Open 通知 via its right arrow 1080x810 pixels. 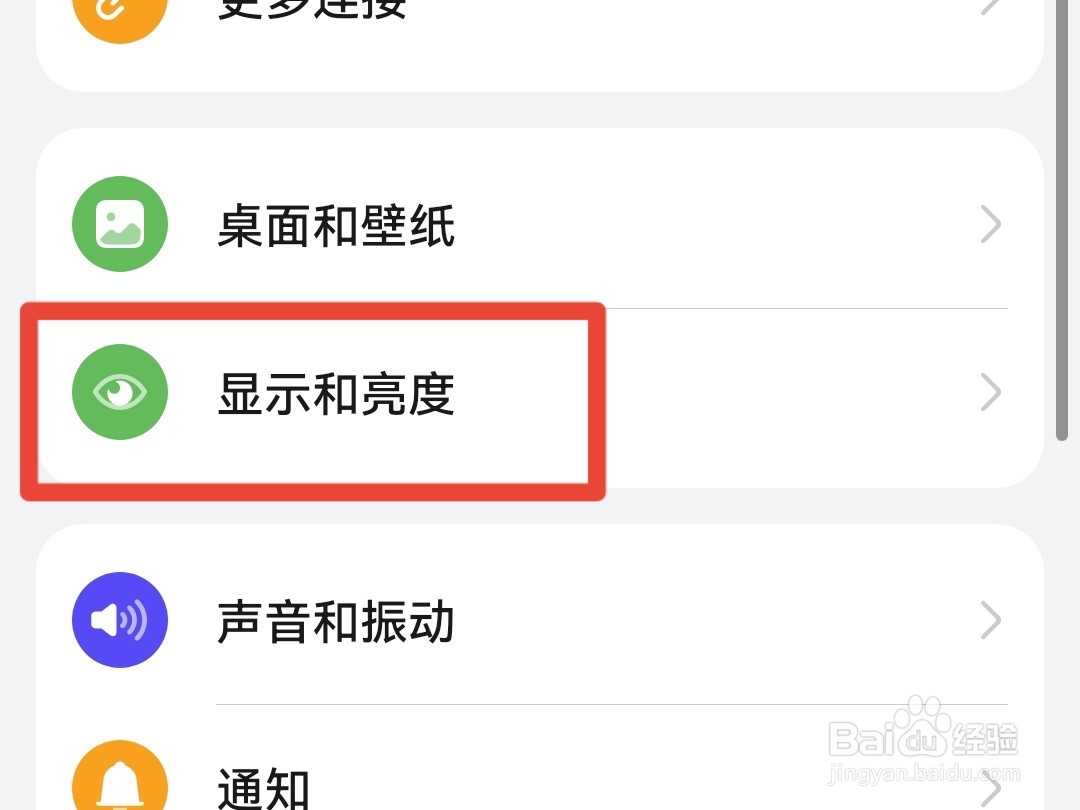pos(990,789)
